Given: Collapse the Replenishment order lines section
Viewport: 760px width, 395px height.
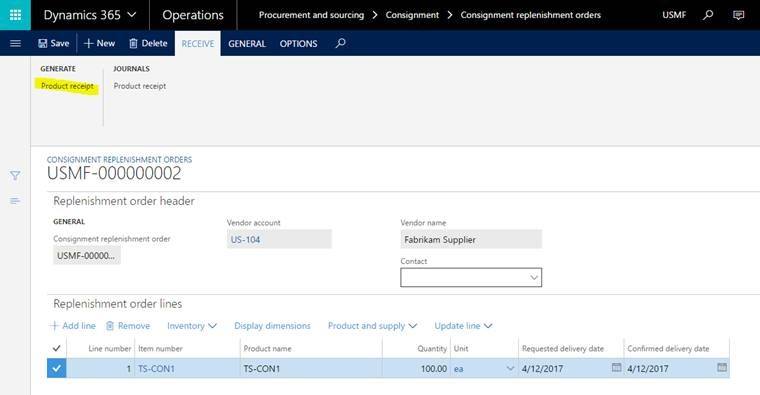Looking at the screenshot, I should (118, 304).
